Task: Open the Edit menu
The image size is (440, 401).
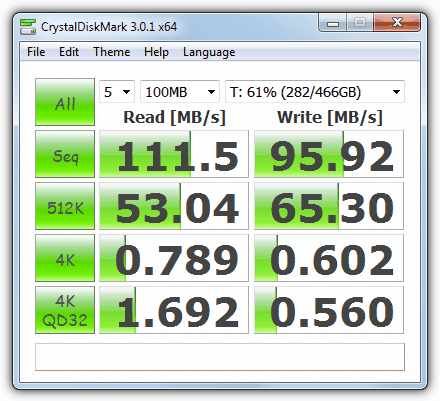Action: (69, 52)
